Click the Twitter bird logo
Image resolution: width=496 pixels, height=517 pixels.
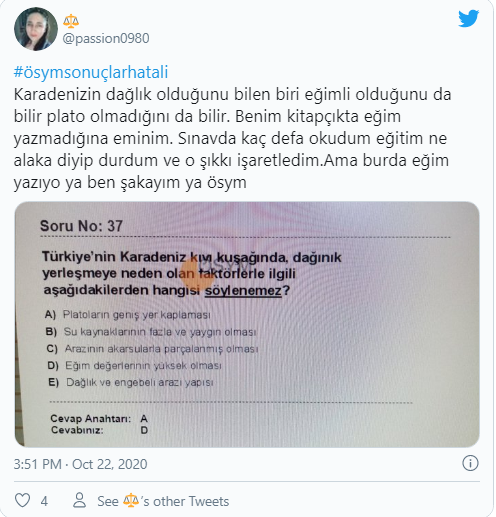[468, 19]
